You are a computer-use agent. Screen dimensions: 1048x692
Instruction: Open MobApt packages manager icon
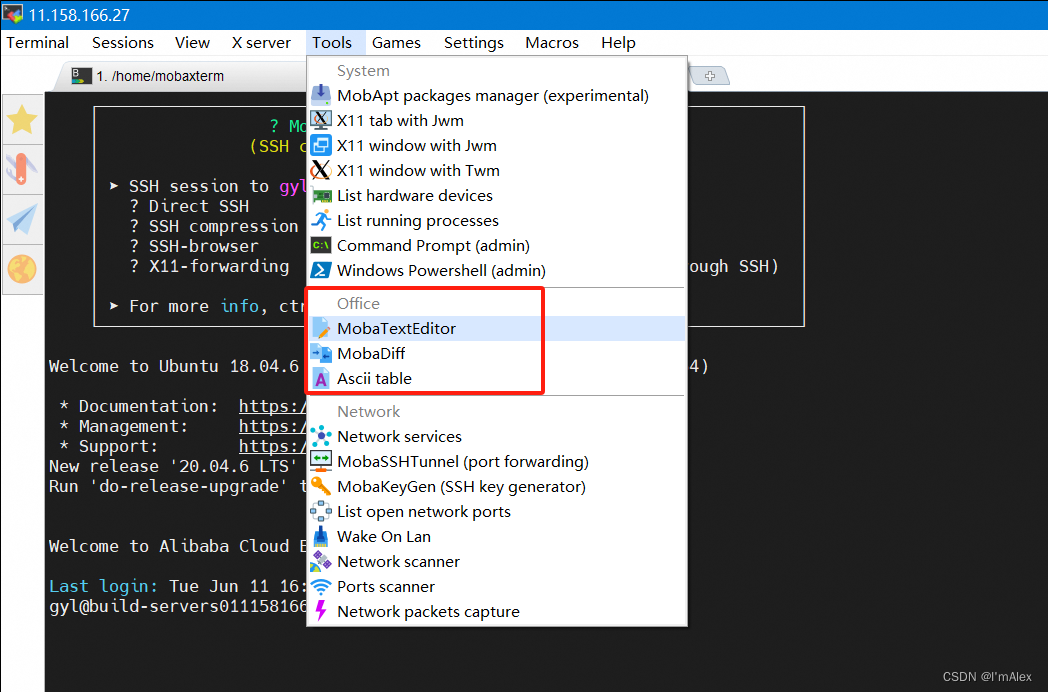click(321, 95)
